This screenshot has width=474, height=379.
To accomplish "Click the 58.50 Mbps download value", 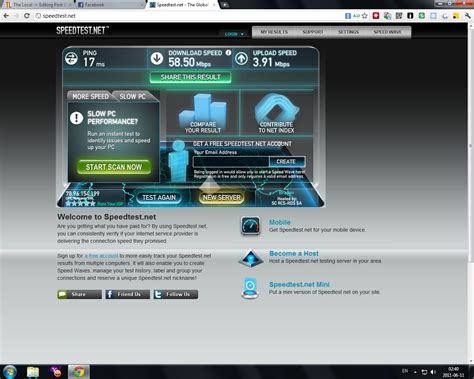I will [189, 62].
